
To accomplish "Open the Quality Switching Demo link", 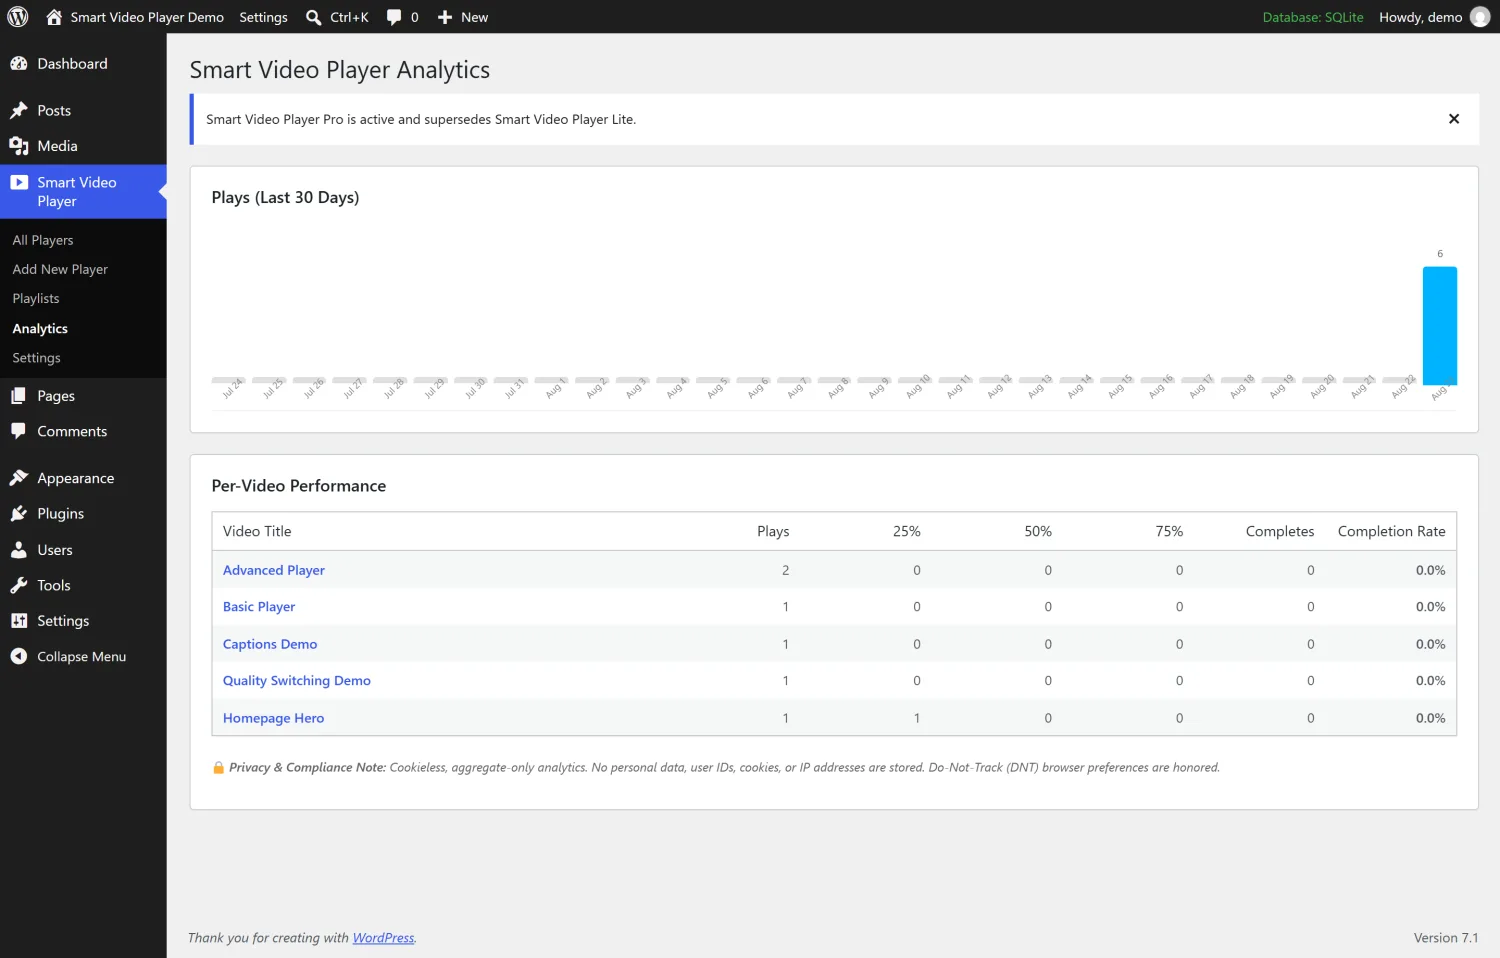I will coord(297,681).
